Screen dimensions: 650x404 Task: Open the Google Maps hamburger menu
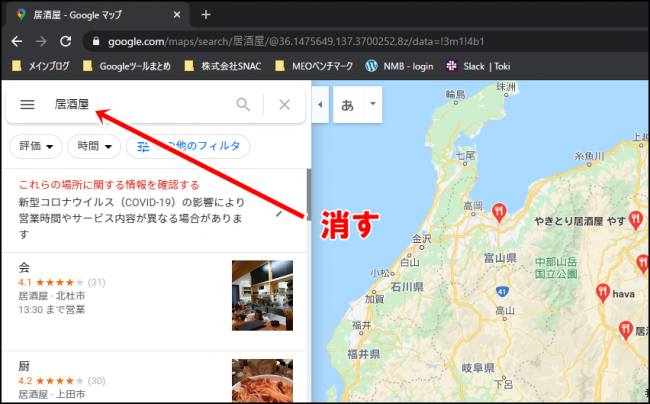point(27,104)
